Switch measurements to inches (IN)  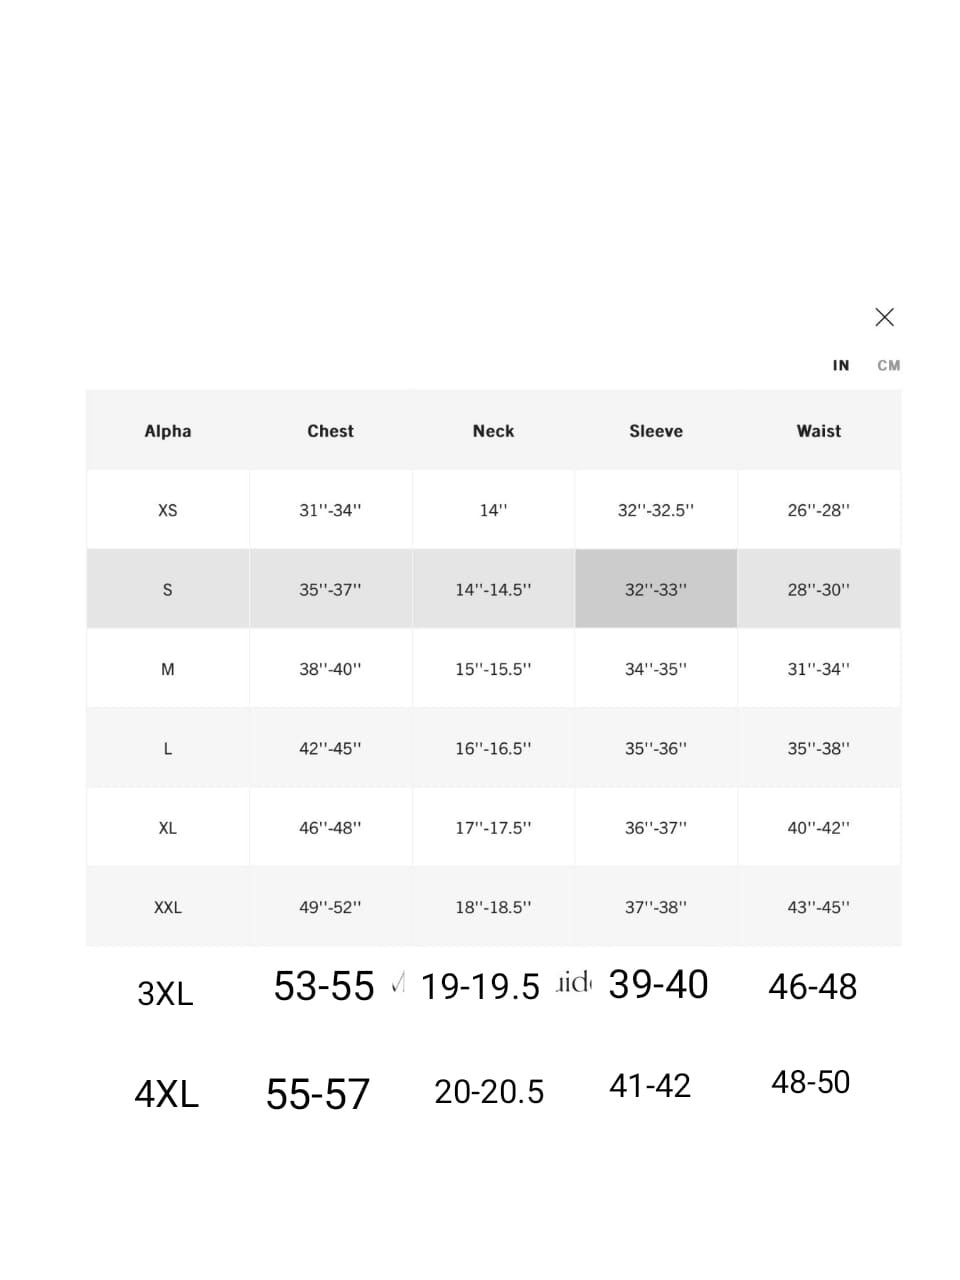coord(841,366)
